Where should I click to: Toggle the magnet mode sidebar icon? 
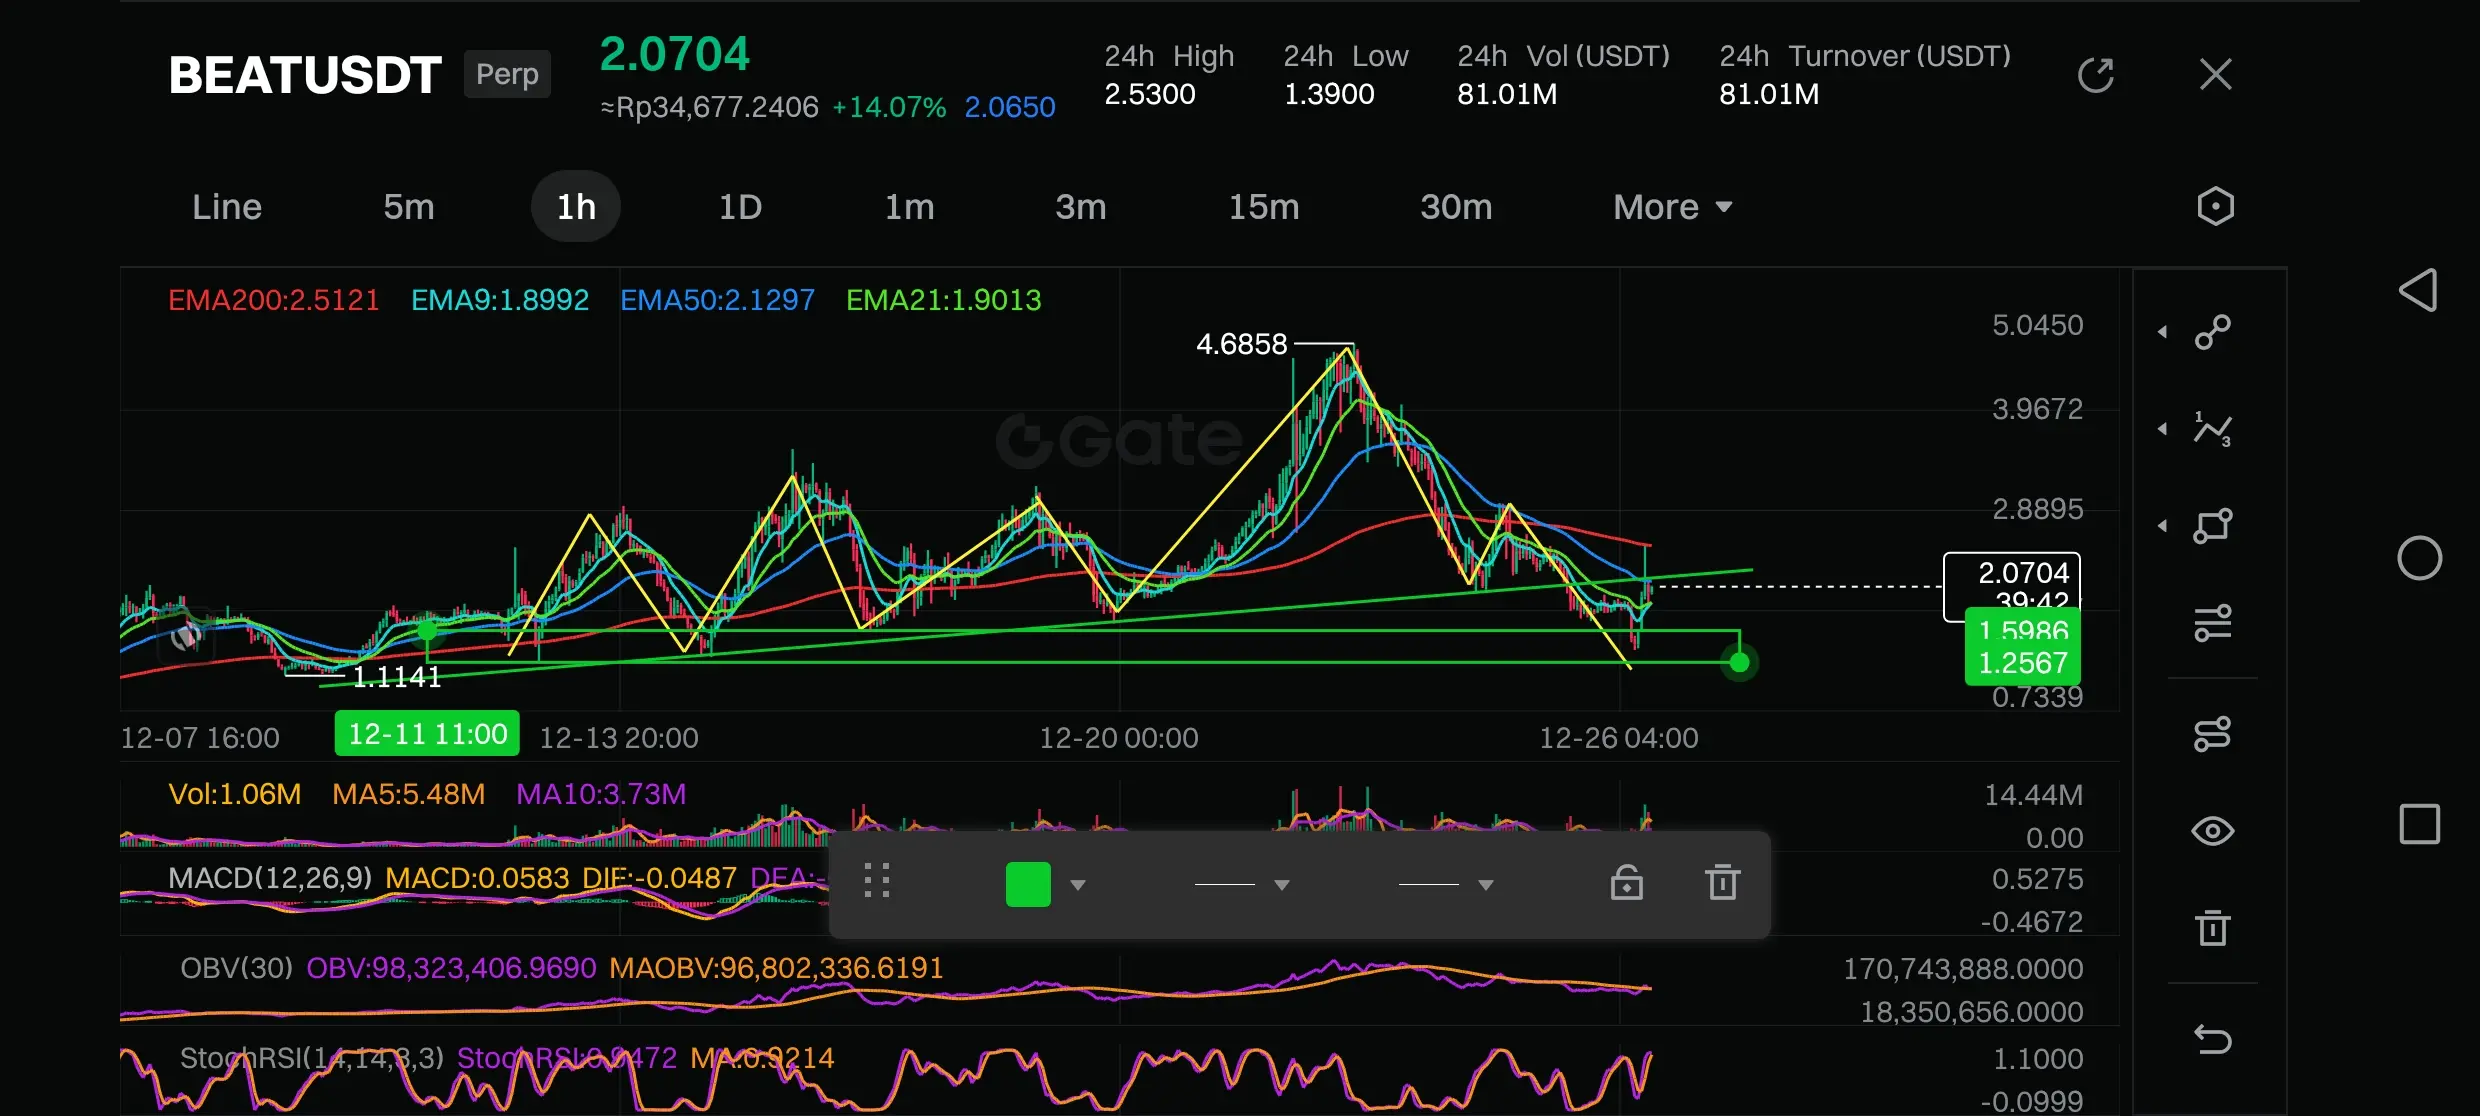(x=2212, y=734)
